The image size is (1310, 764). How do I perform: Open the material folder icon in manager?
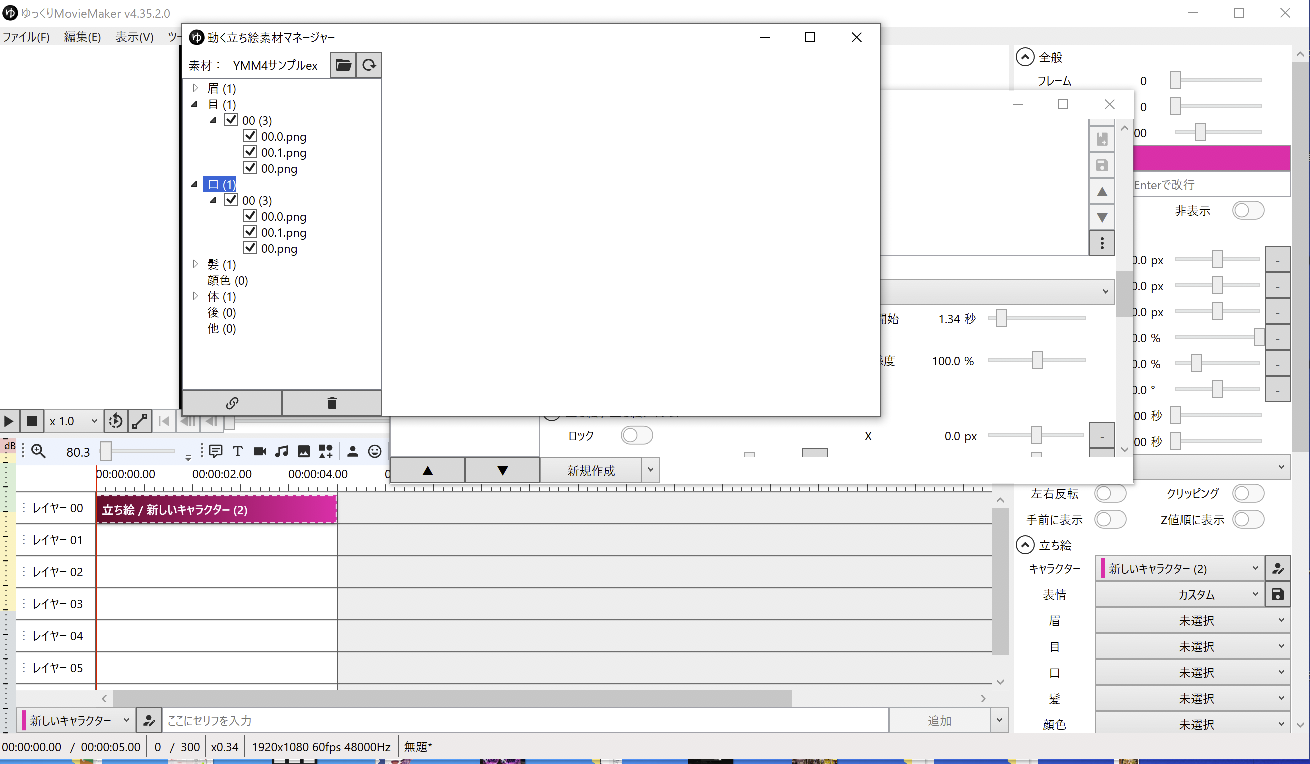tap(343, 65)
